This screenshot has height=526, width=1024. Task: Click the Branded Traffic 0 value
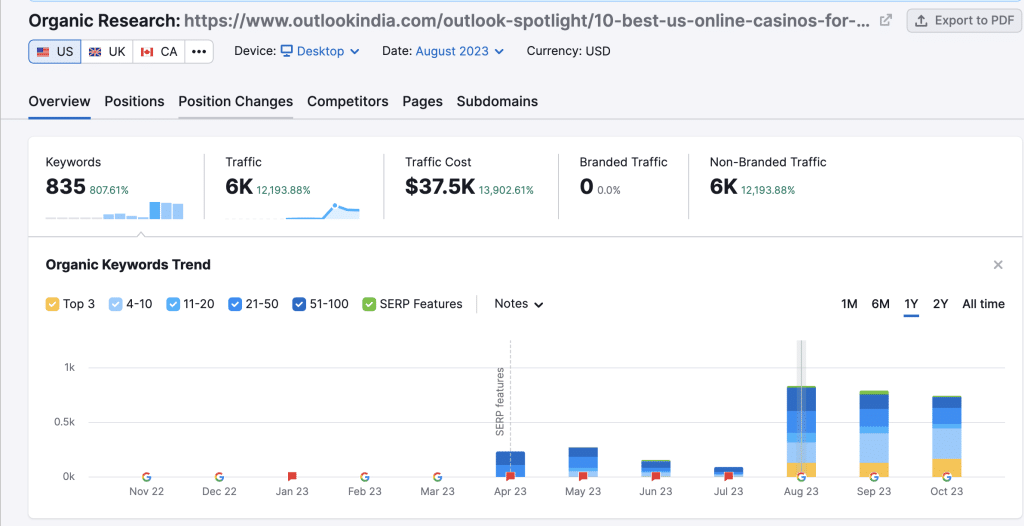586,187
